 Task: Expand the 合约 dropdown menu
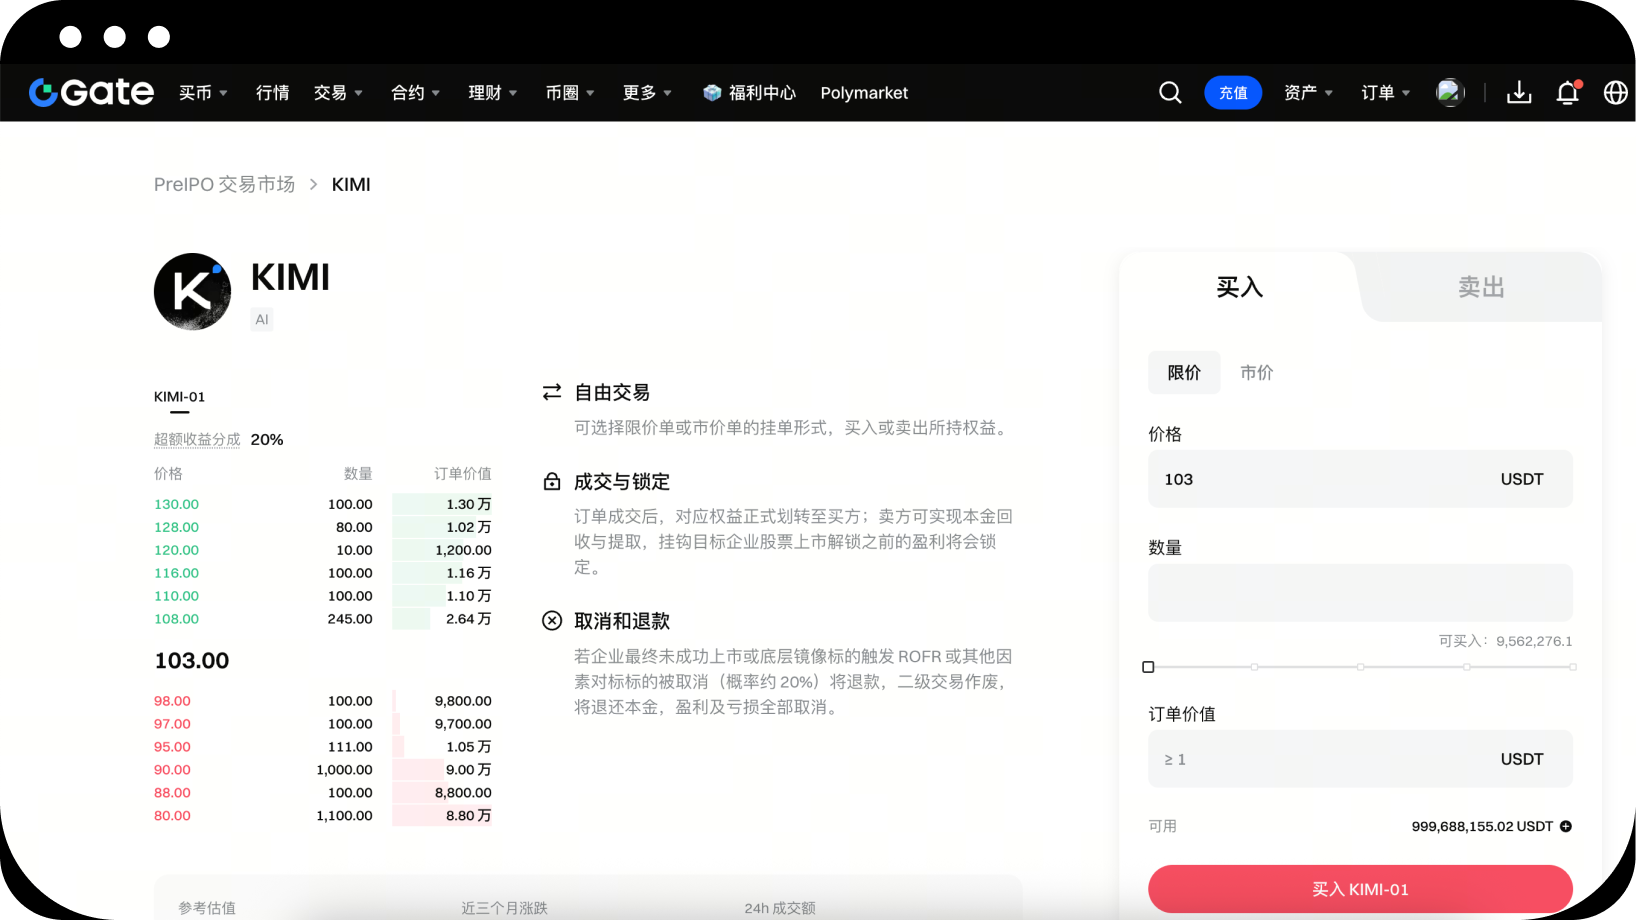tap(415, 92)
